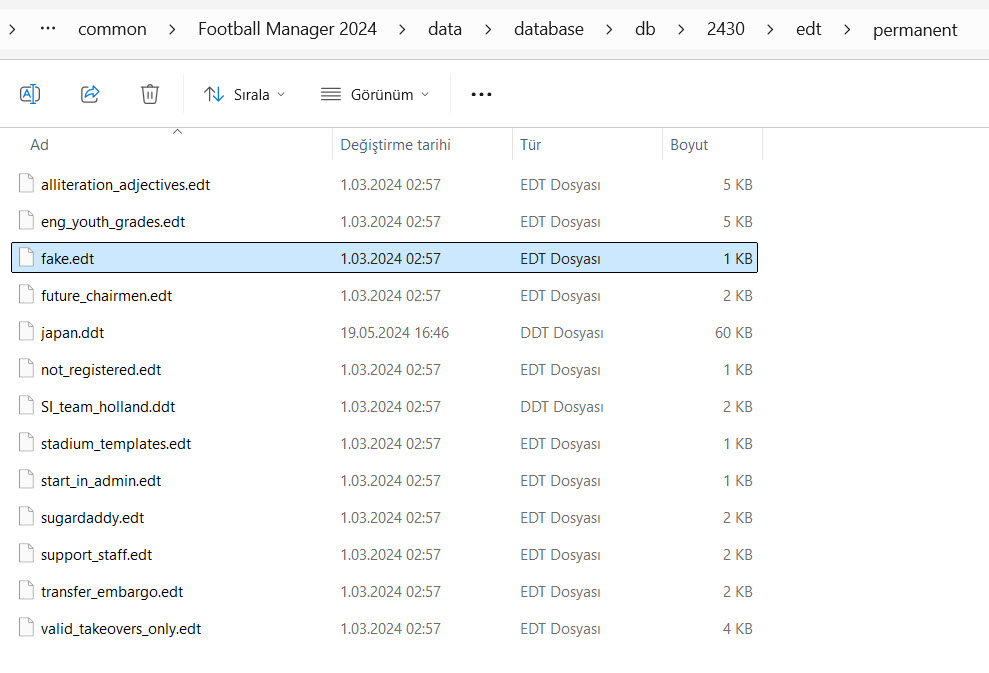The image size is (989, 673).
Task: Select the transfer_embargo.edt file
Action: pyautogui.click(x=112, y=592)
